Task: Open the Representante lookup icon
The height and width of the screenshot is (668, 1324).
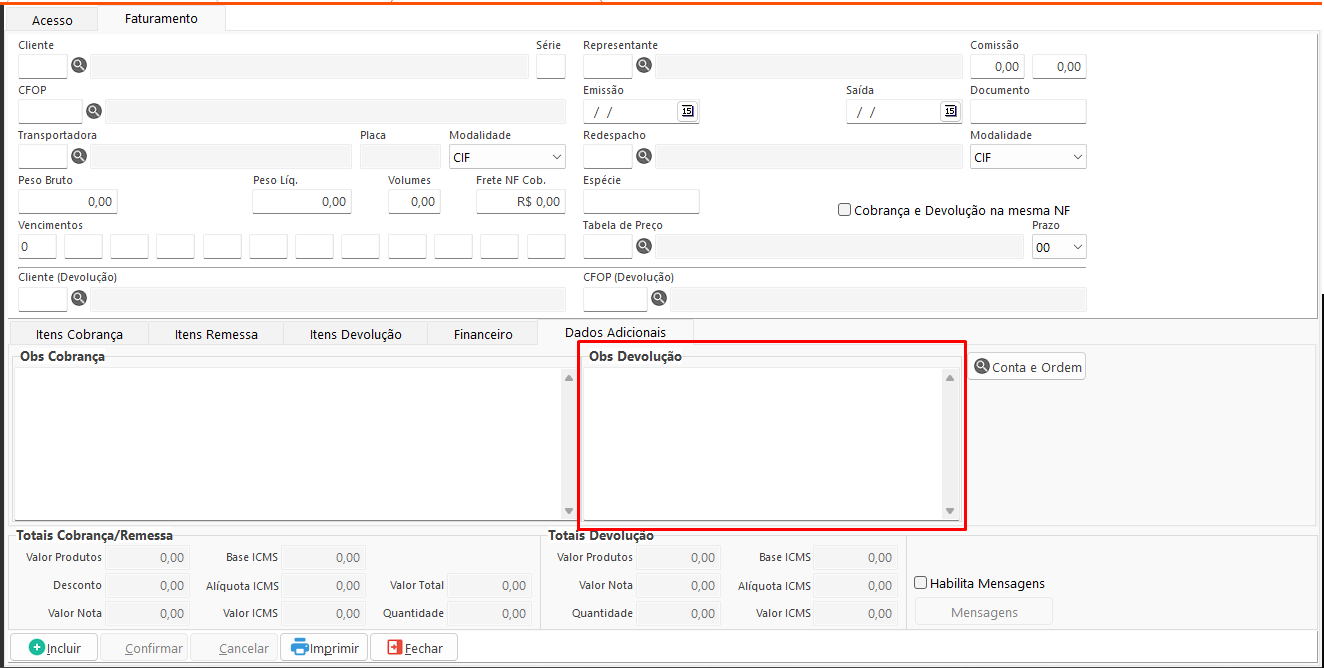Action: (644, 66)
